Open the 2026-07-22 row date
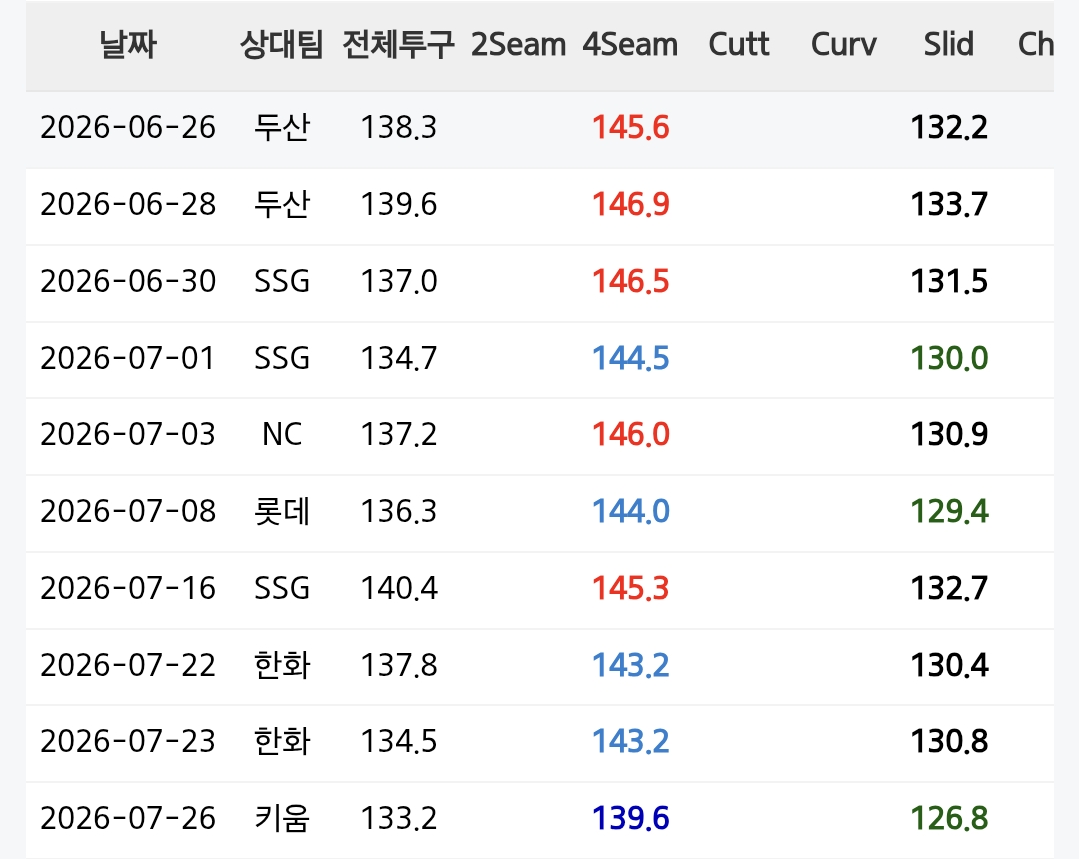Image resolution: width=1079 pixels, height=859 pixels. 128,666
